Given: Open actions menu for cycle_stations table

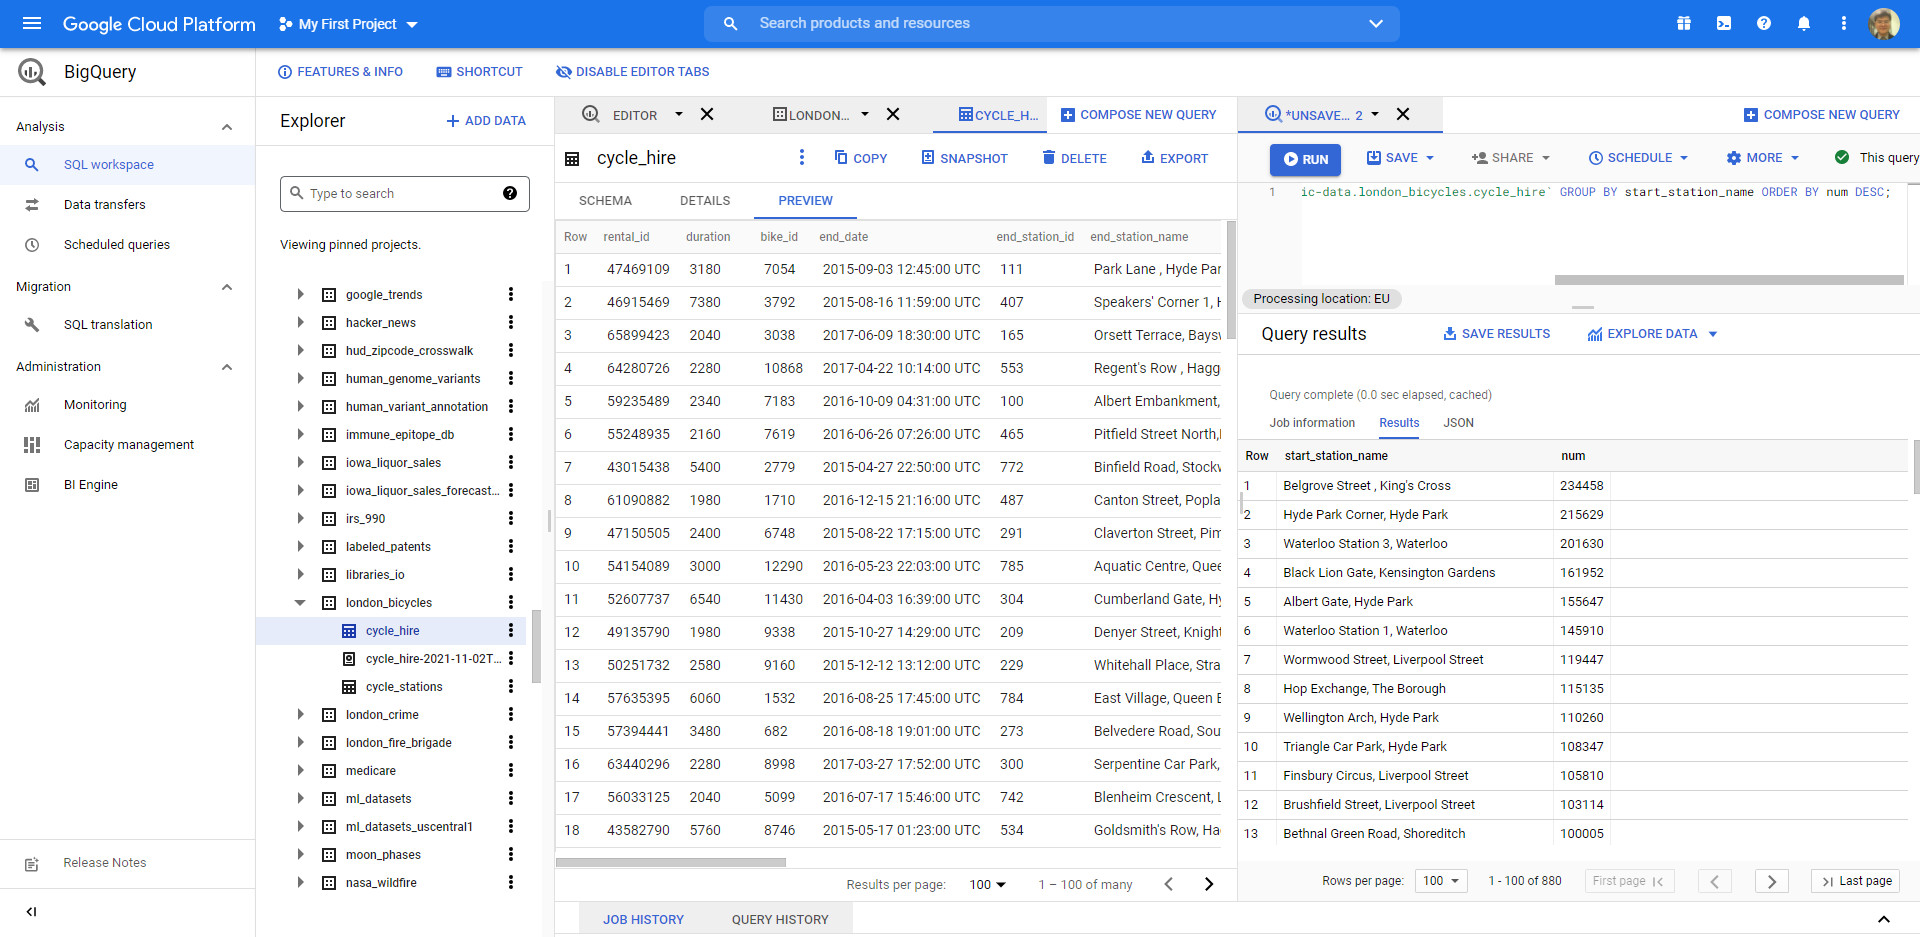Looking at the screenshot, I should [511, 686].
